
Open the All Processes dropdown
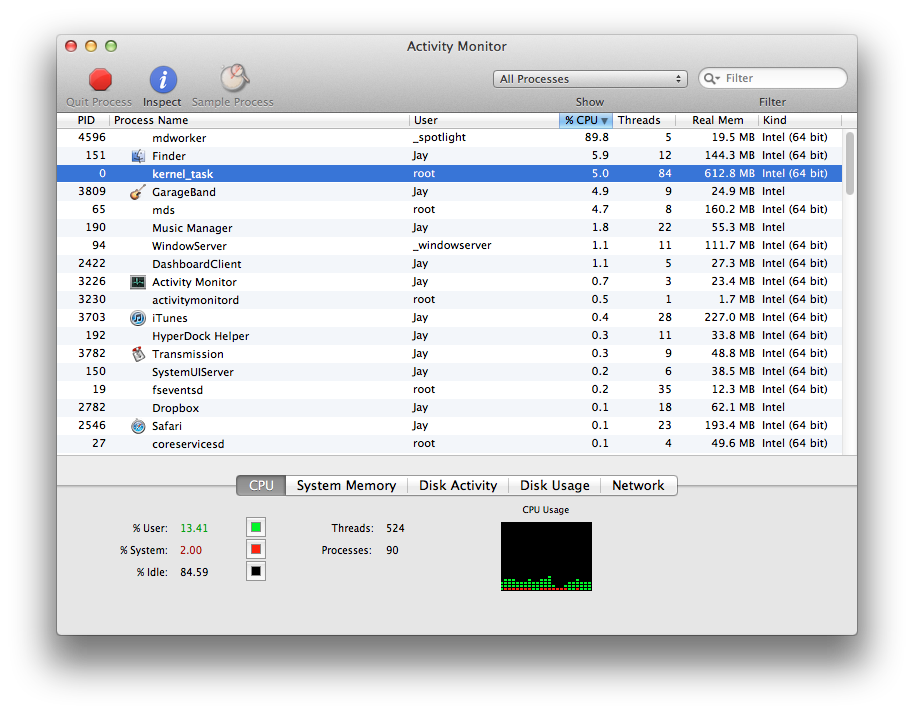click(x=590, y=79)
